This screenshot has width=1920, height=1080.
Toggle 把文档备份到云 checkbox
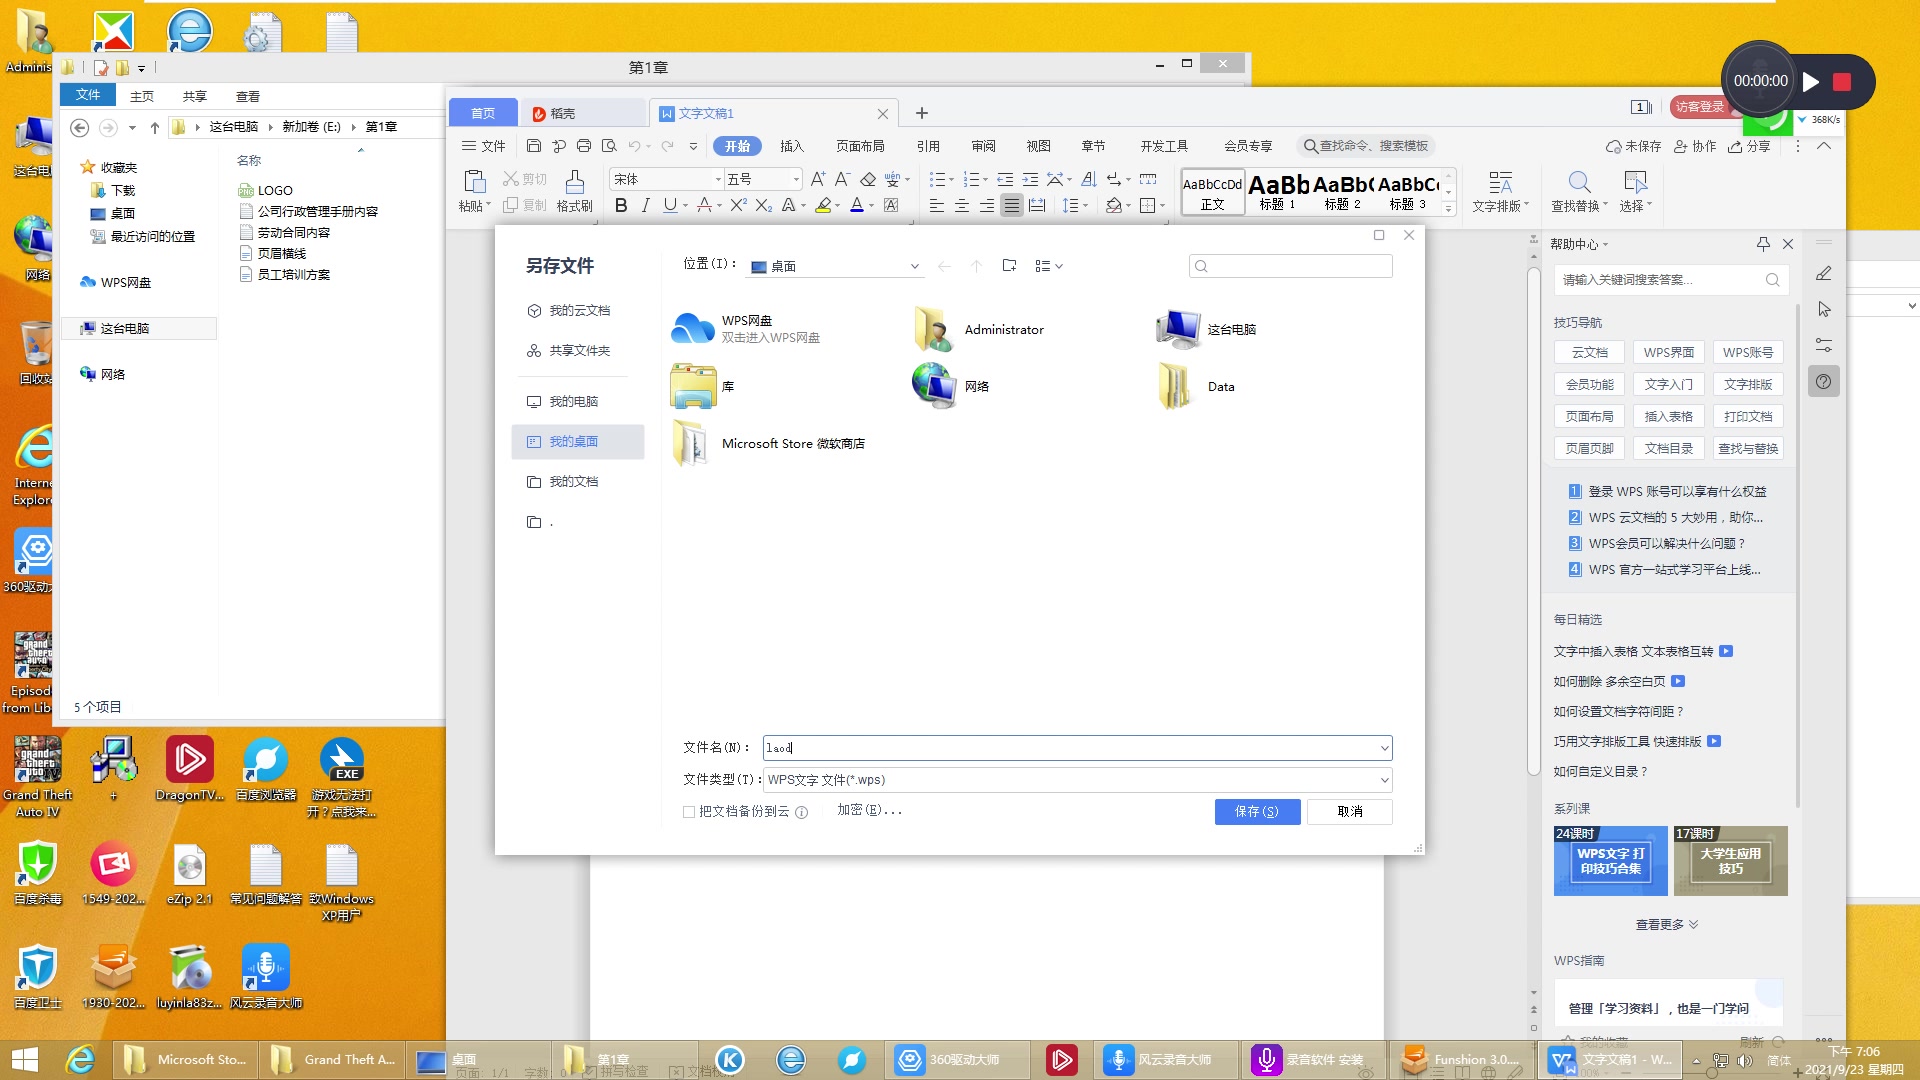[690, 810]
